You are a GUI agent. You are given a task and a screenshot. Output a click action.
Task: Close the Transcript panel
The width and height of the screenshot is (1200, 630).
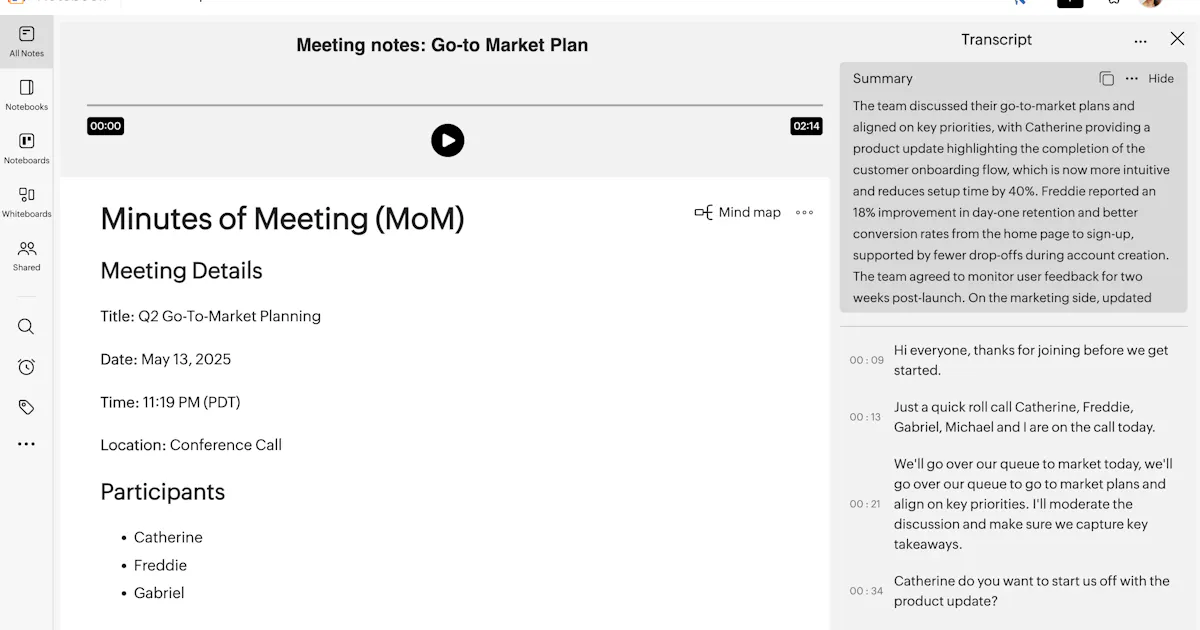pos(1177,39)
